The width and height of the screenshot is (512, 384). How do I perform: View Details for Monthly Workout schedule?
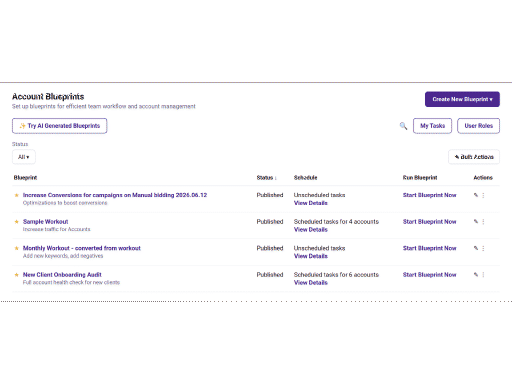click(x=311, y=256)
